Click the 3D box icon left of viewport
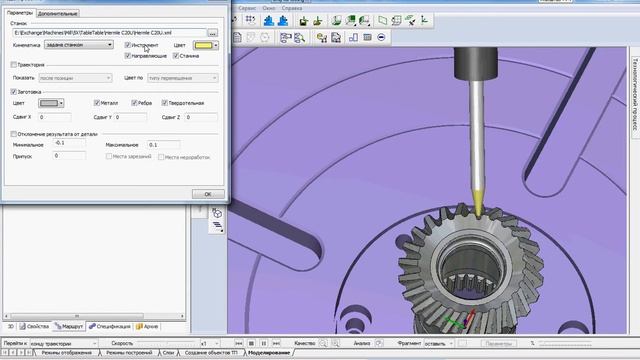640x360 pixels. point(217,213)
